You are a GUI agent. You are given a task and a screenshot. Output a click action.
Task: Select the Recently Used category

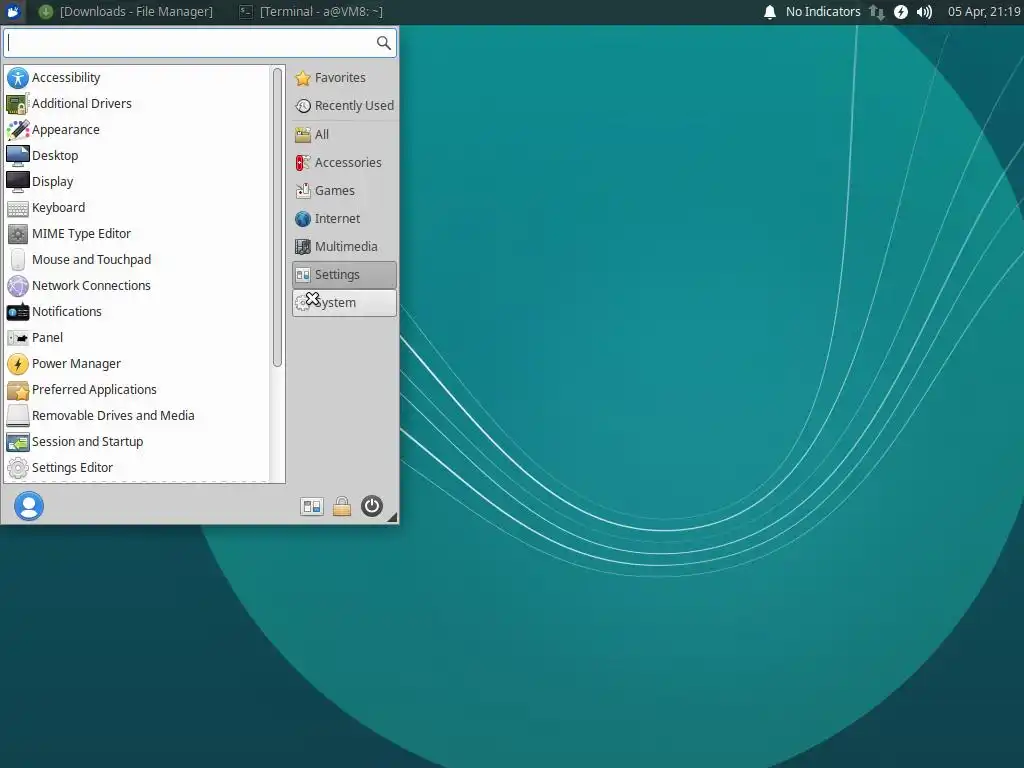344,106
